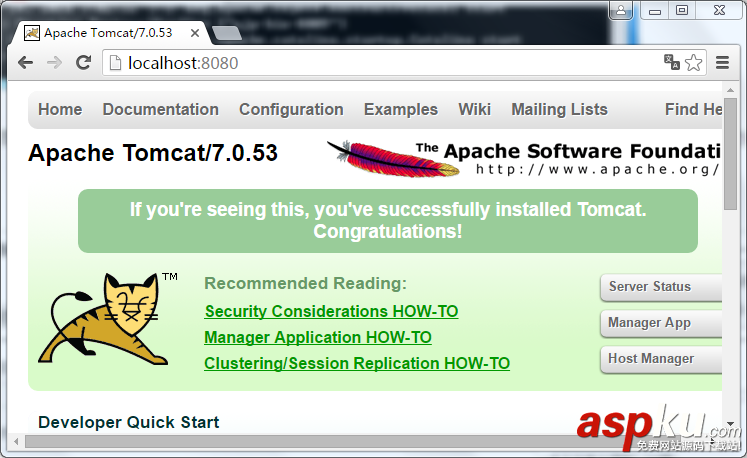
Task: Click the Tomcat cat logo image
Action: click(107, 318)
